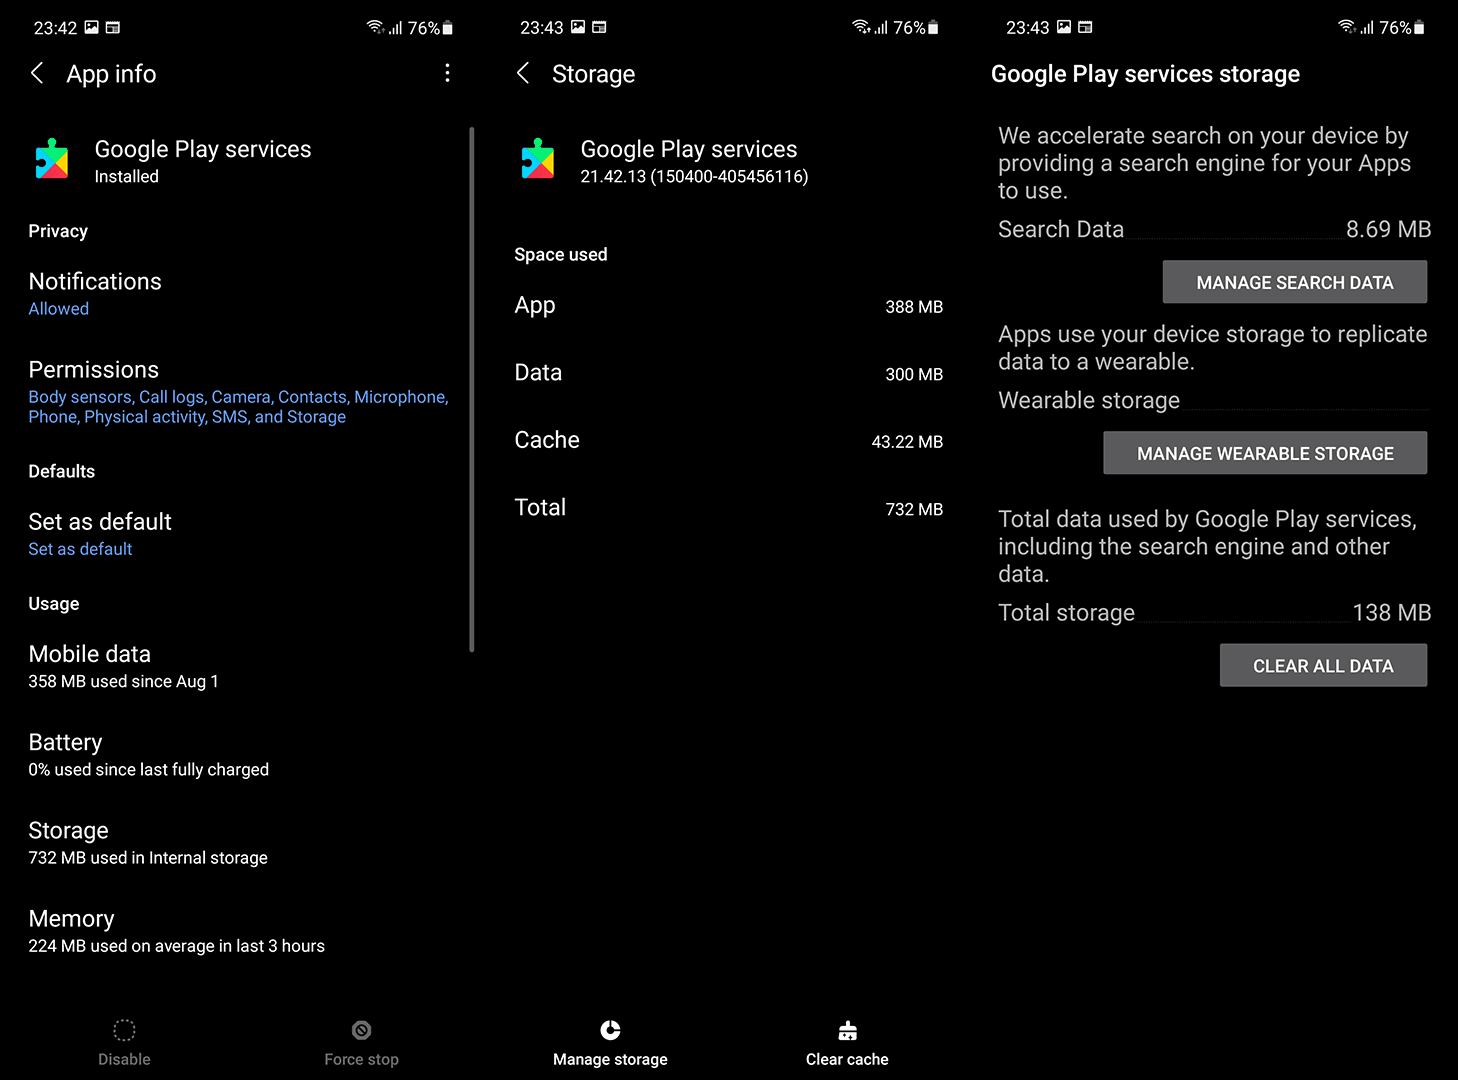Tap the blue 'Set as default' subtitle
The width and height of the screenshot is (1458, 1080).
pos(80,549)
